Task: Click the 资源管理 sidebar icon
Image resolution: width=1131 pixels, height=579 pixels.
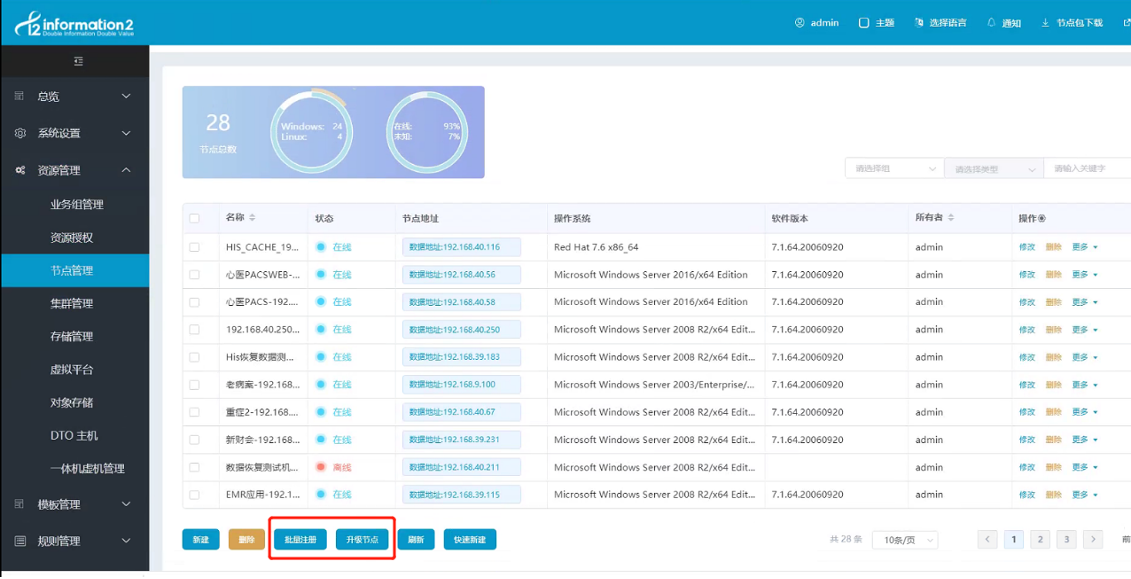Action: [x=20, y=170]
